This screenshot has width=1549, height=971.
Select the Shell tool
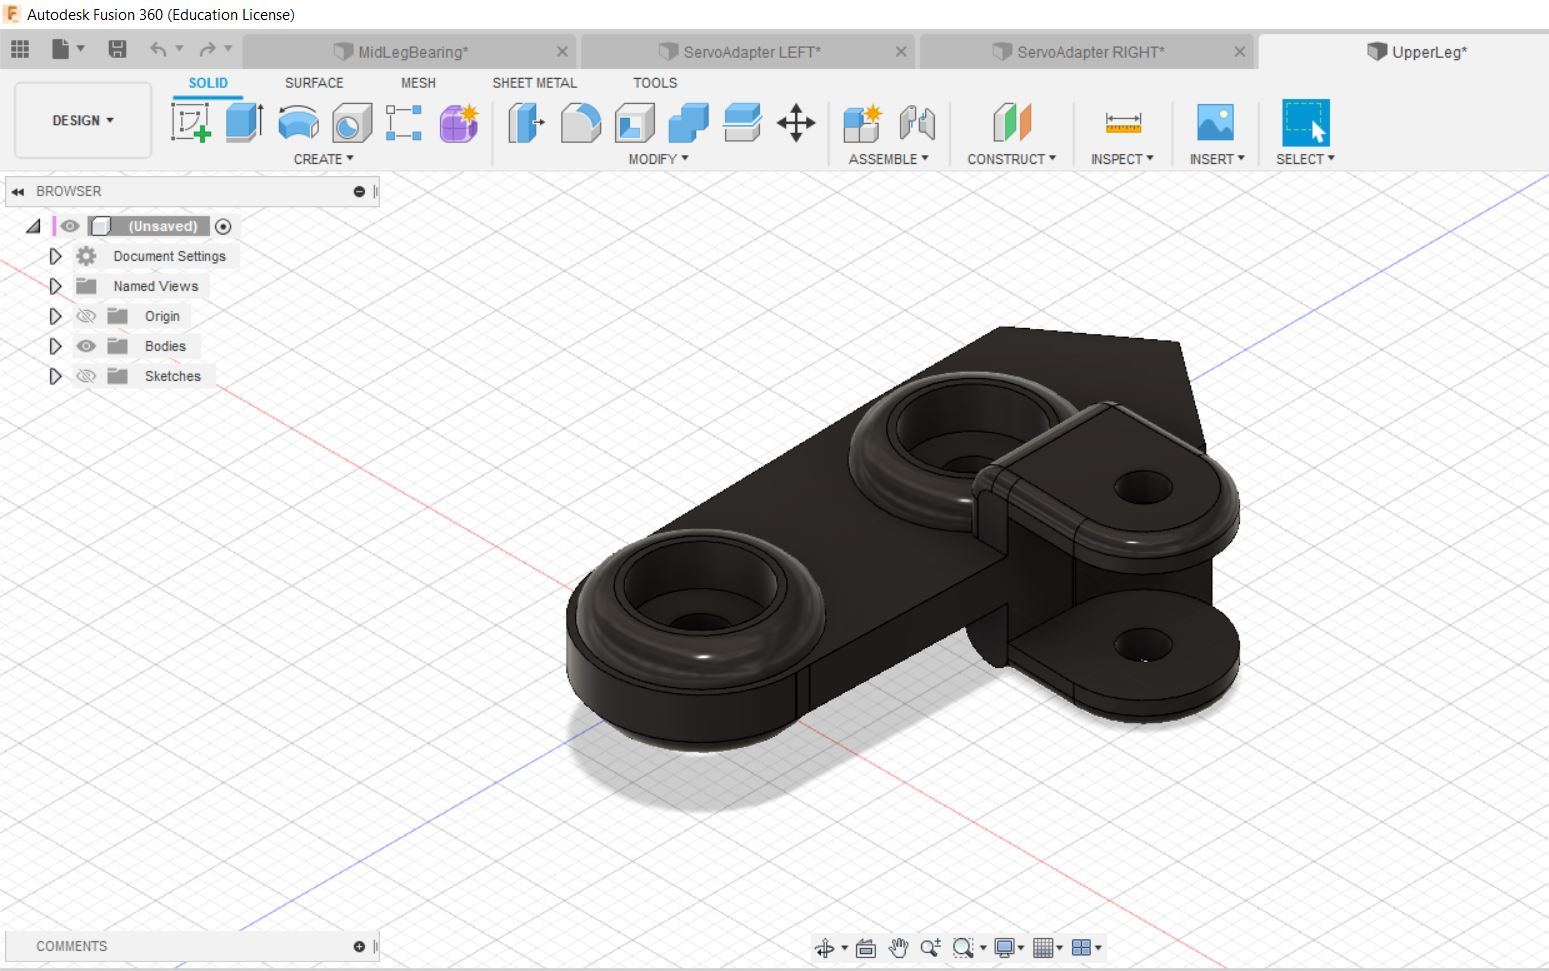(x=634, y=123)
